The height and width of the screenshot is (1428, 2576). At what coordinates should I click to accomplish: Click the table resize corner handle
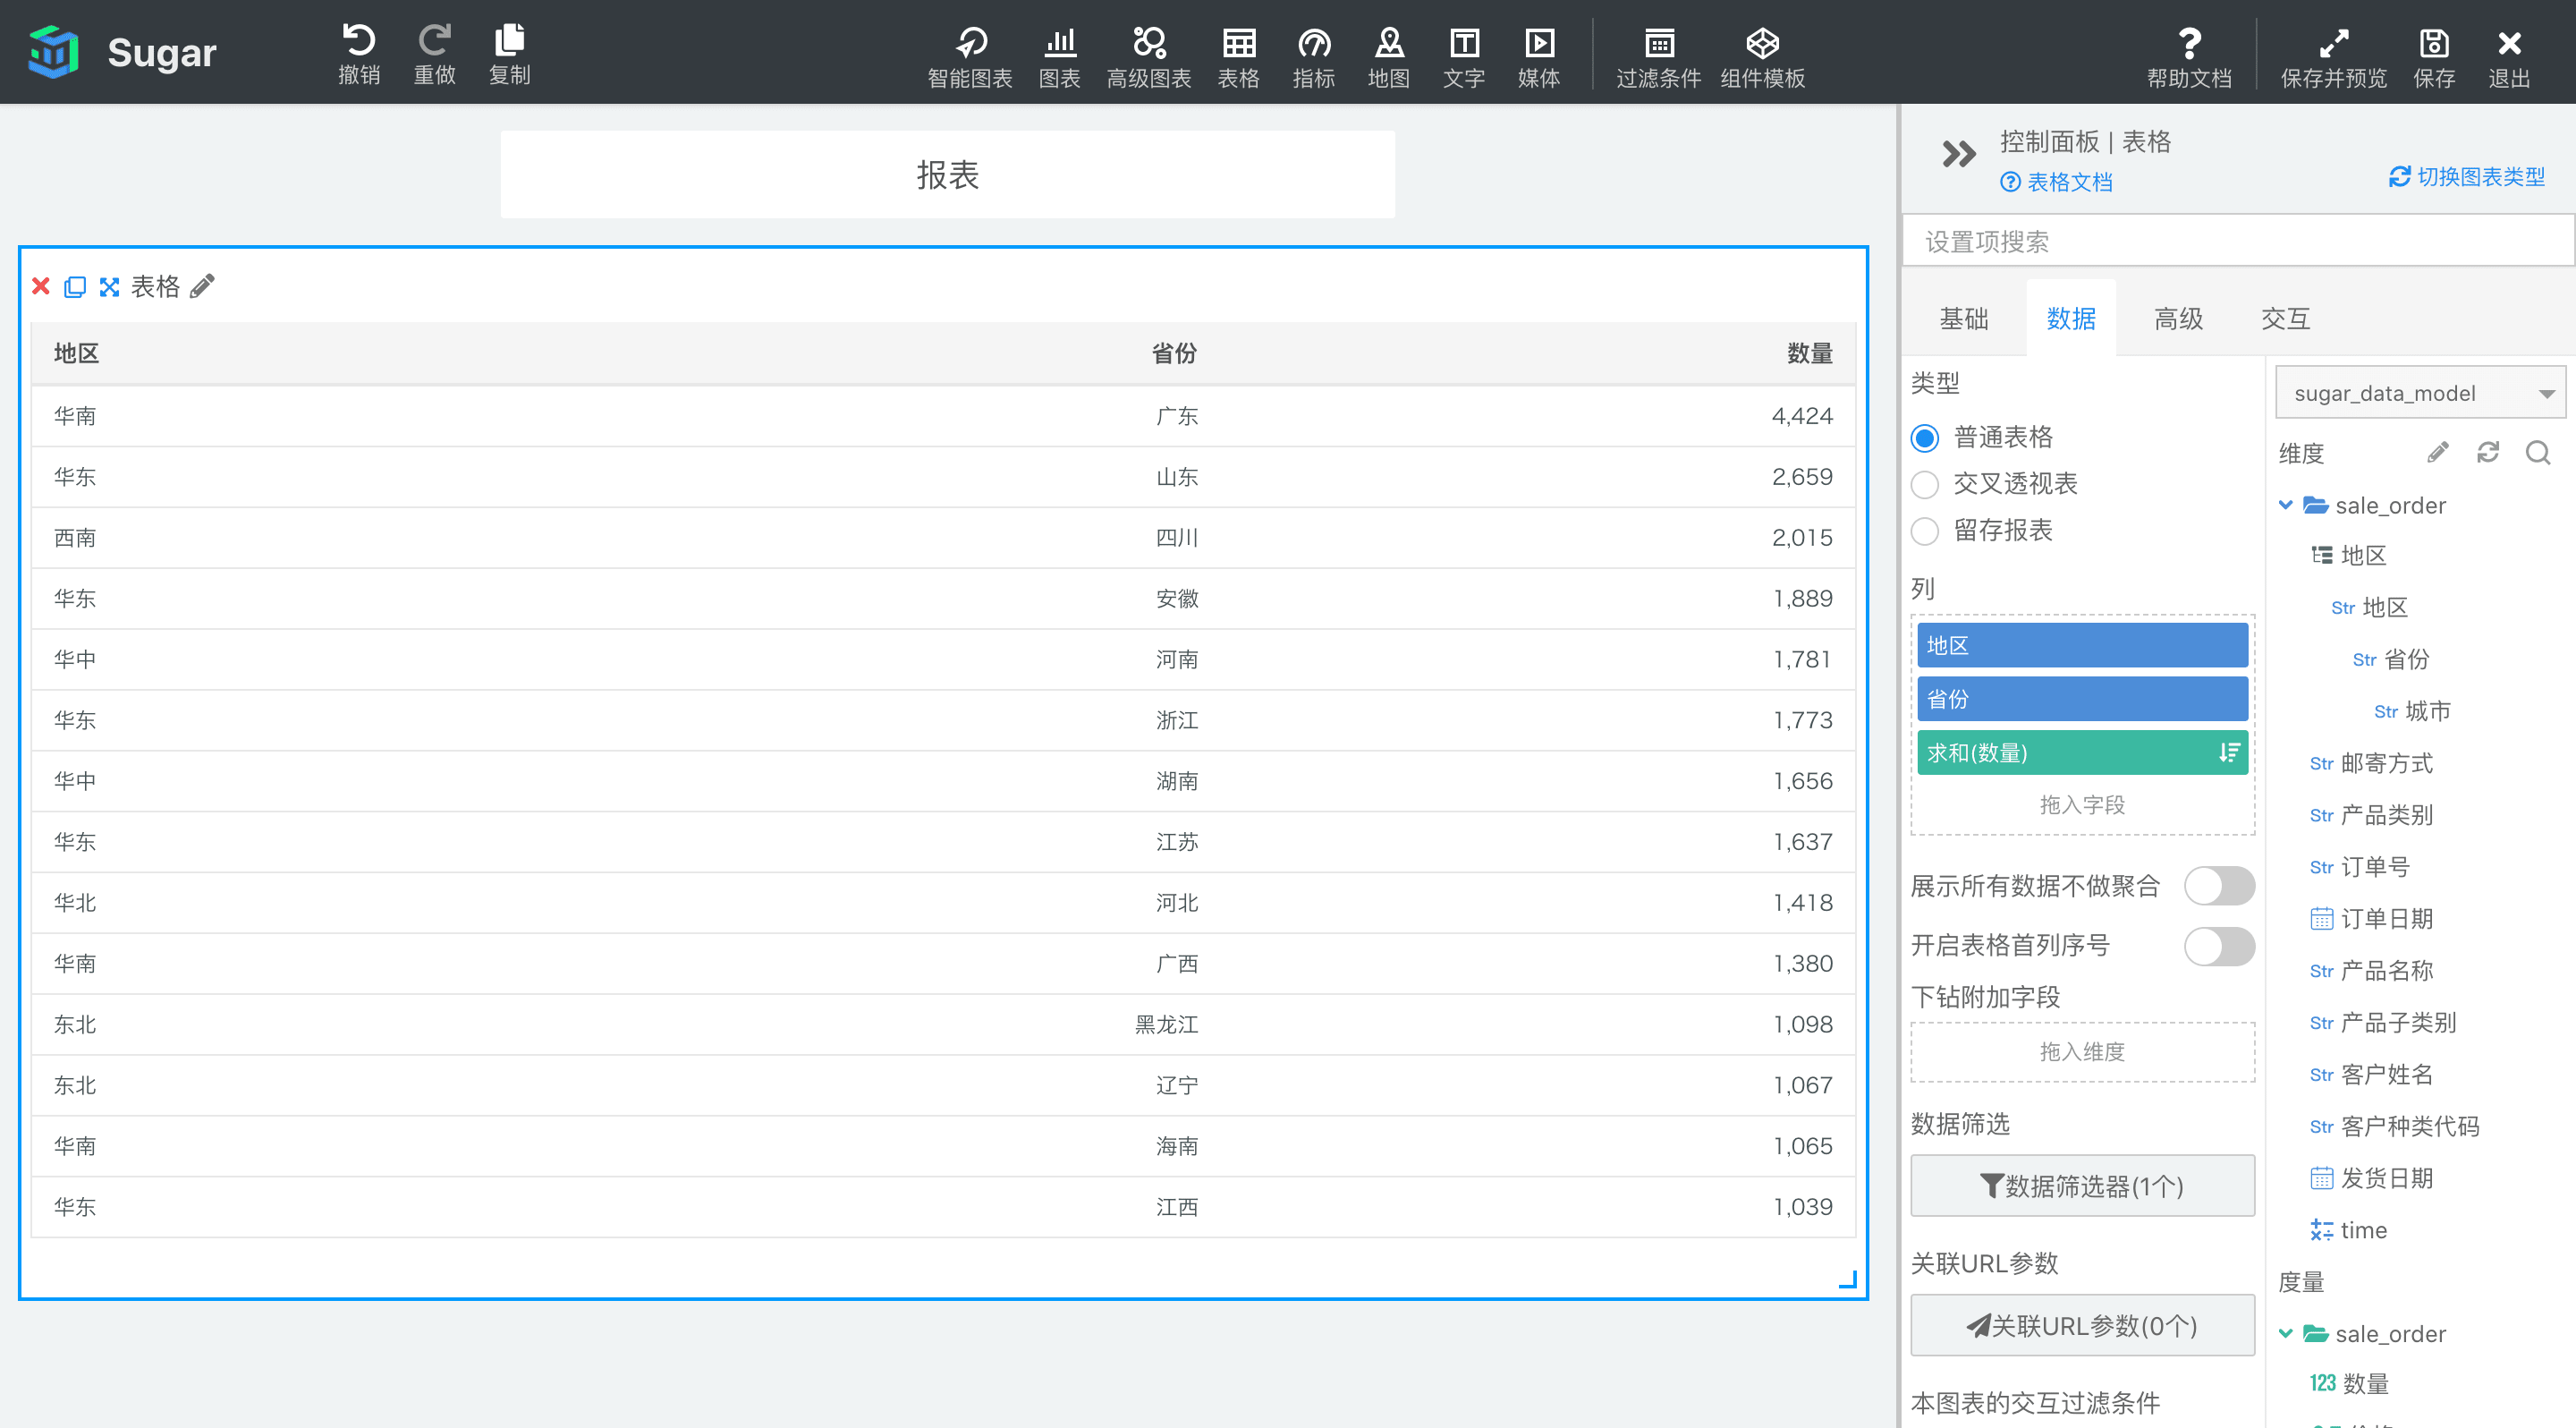point(1848,1280)
